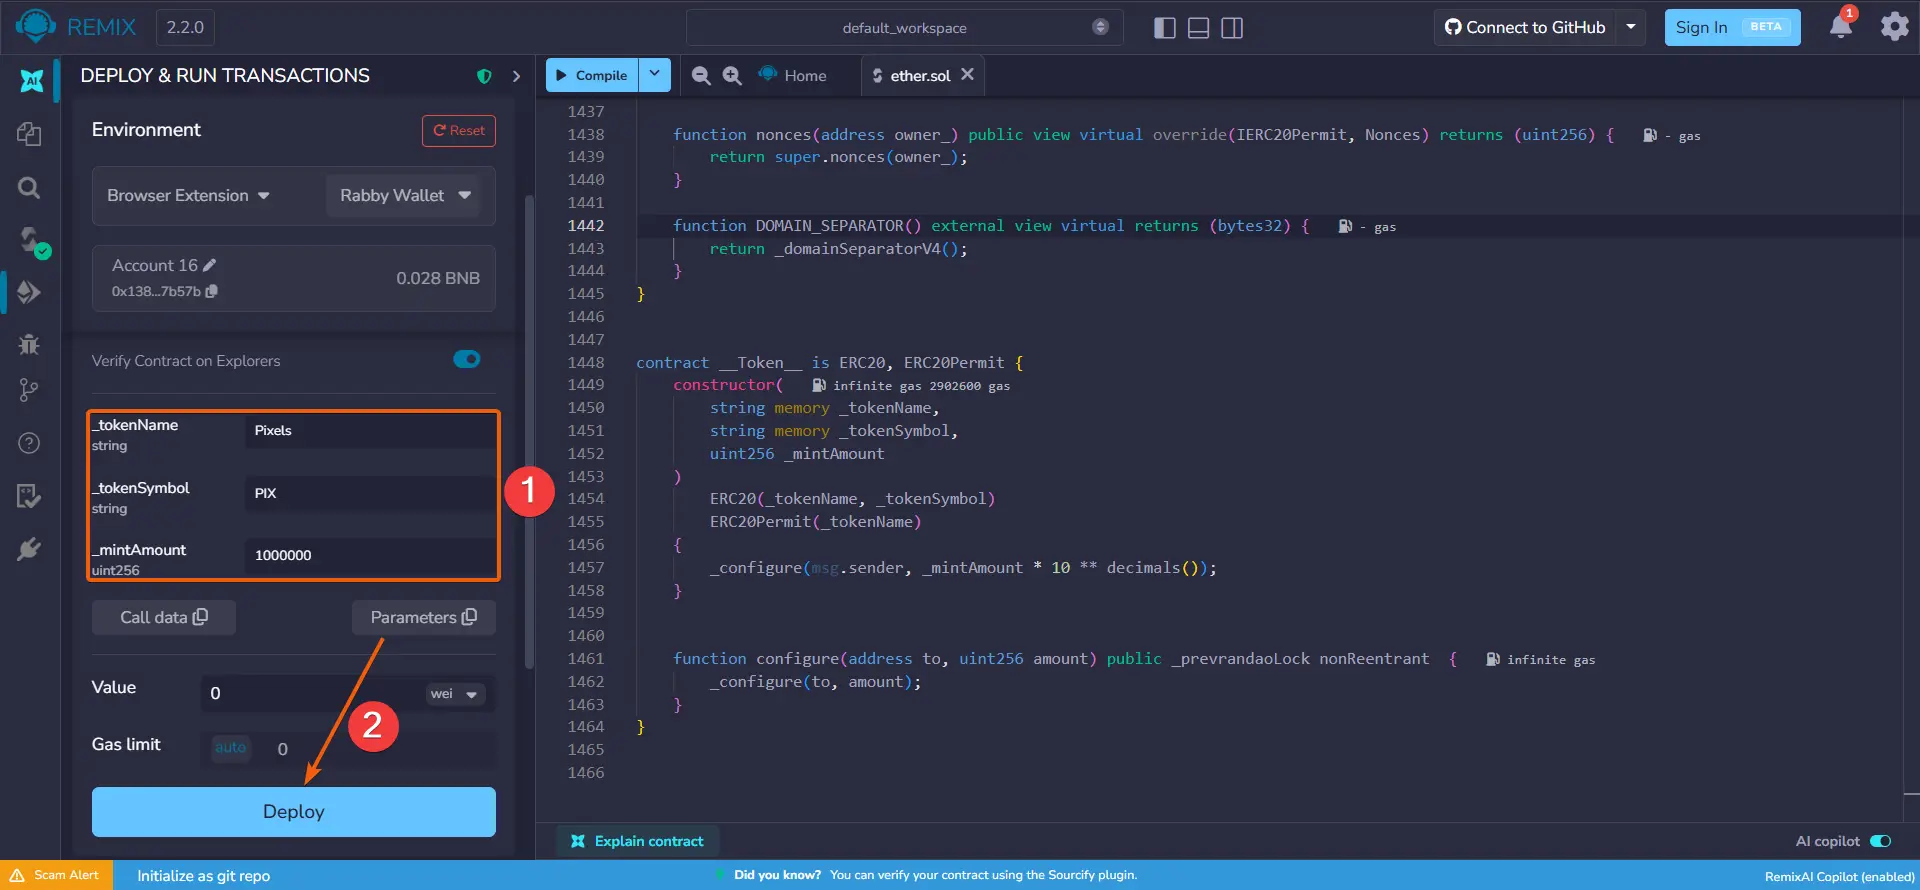Toggle the bottom terminal panel layout icon
This screenshot has width=1920, height=890.
pyautogui.click(x=1198, y=28)
